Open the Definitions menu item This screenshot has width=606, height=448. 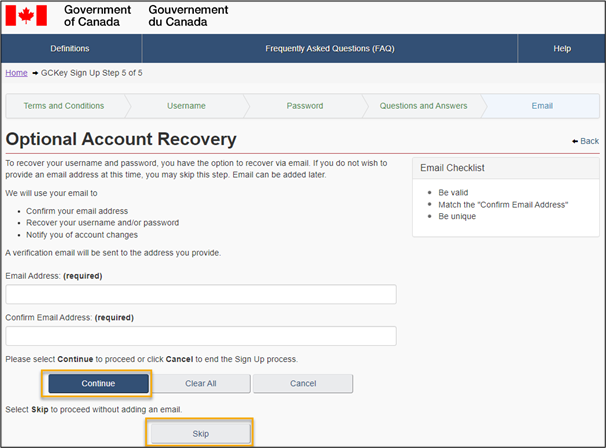coord(70,48)
